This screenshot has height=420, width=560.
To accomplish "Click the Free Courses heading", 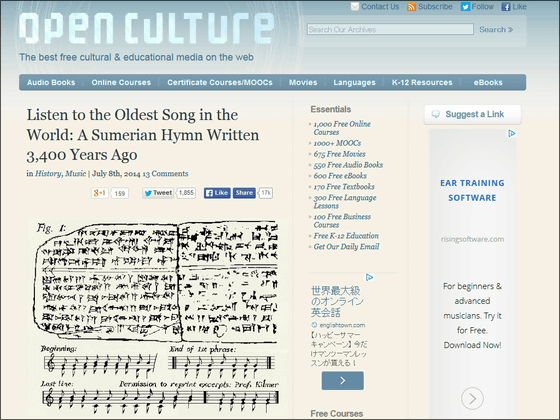I will tap(337, 414).
